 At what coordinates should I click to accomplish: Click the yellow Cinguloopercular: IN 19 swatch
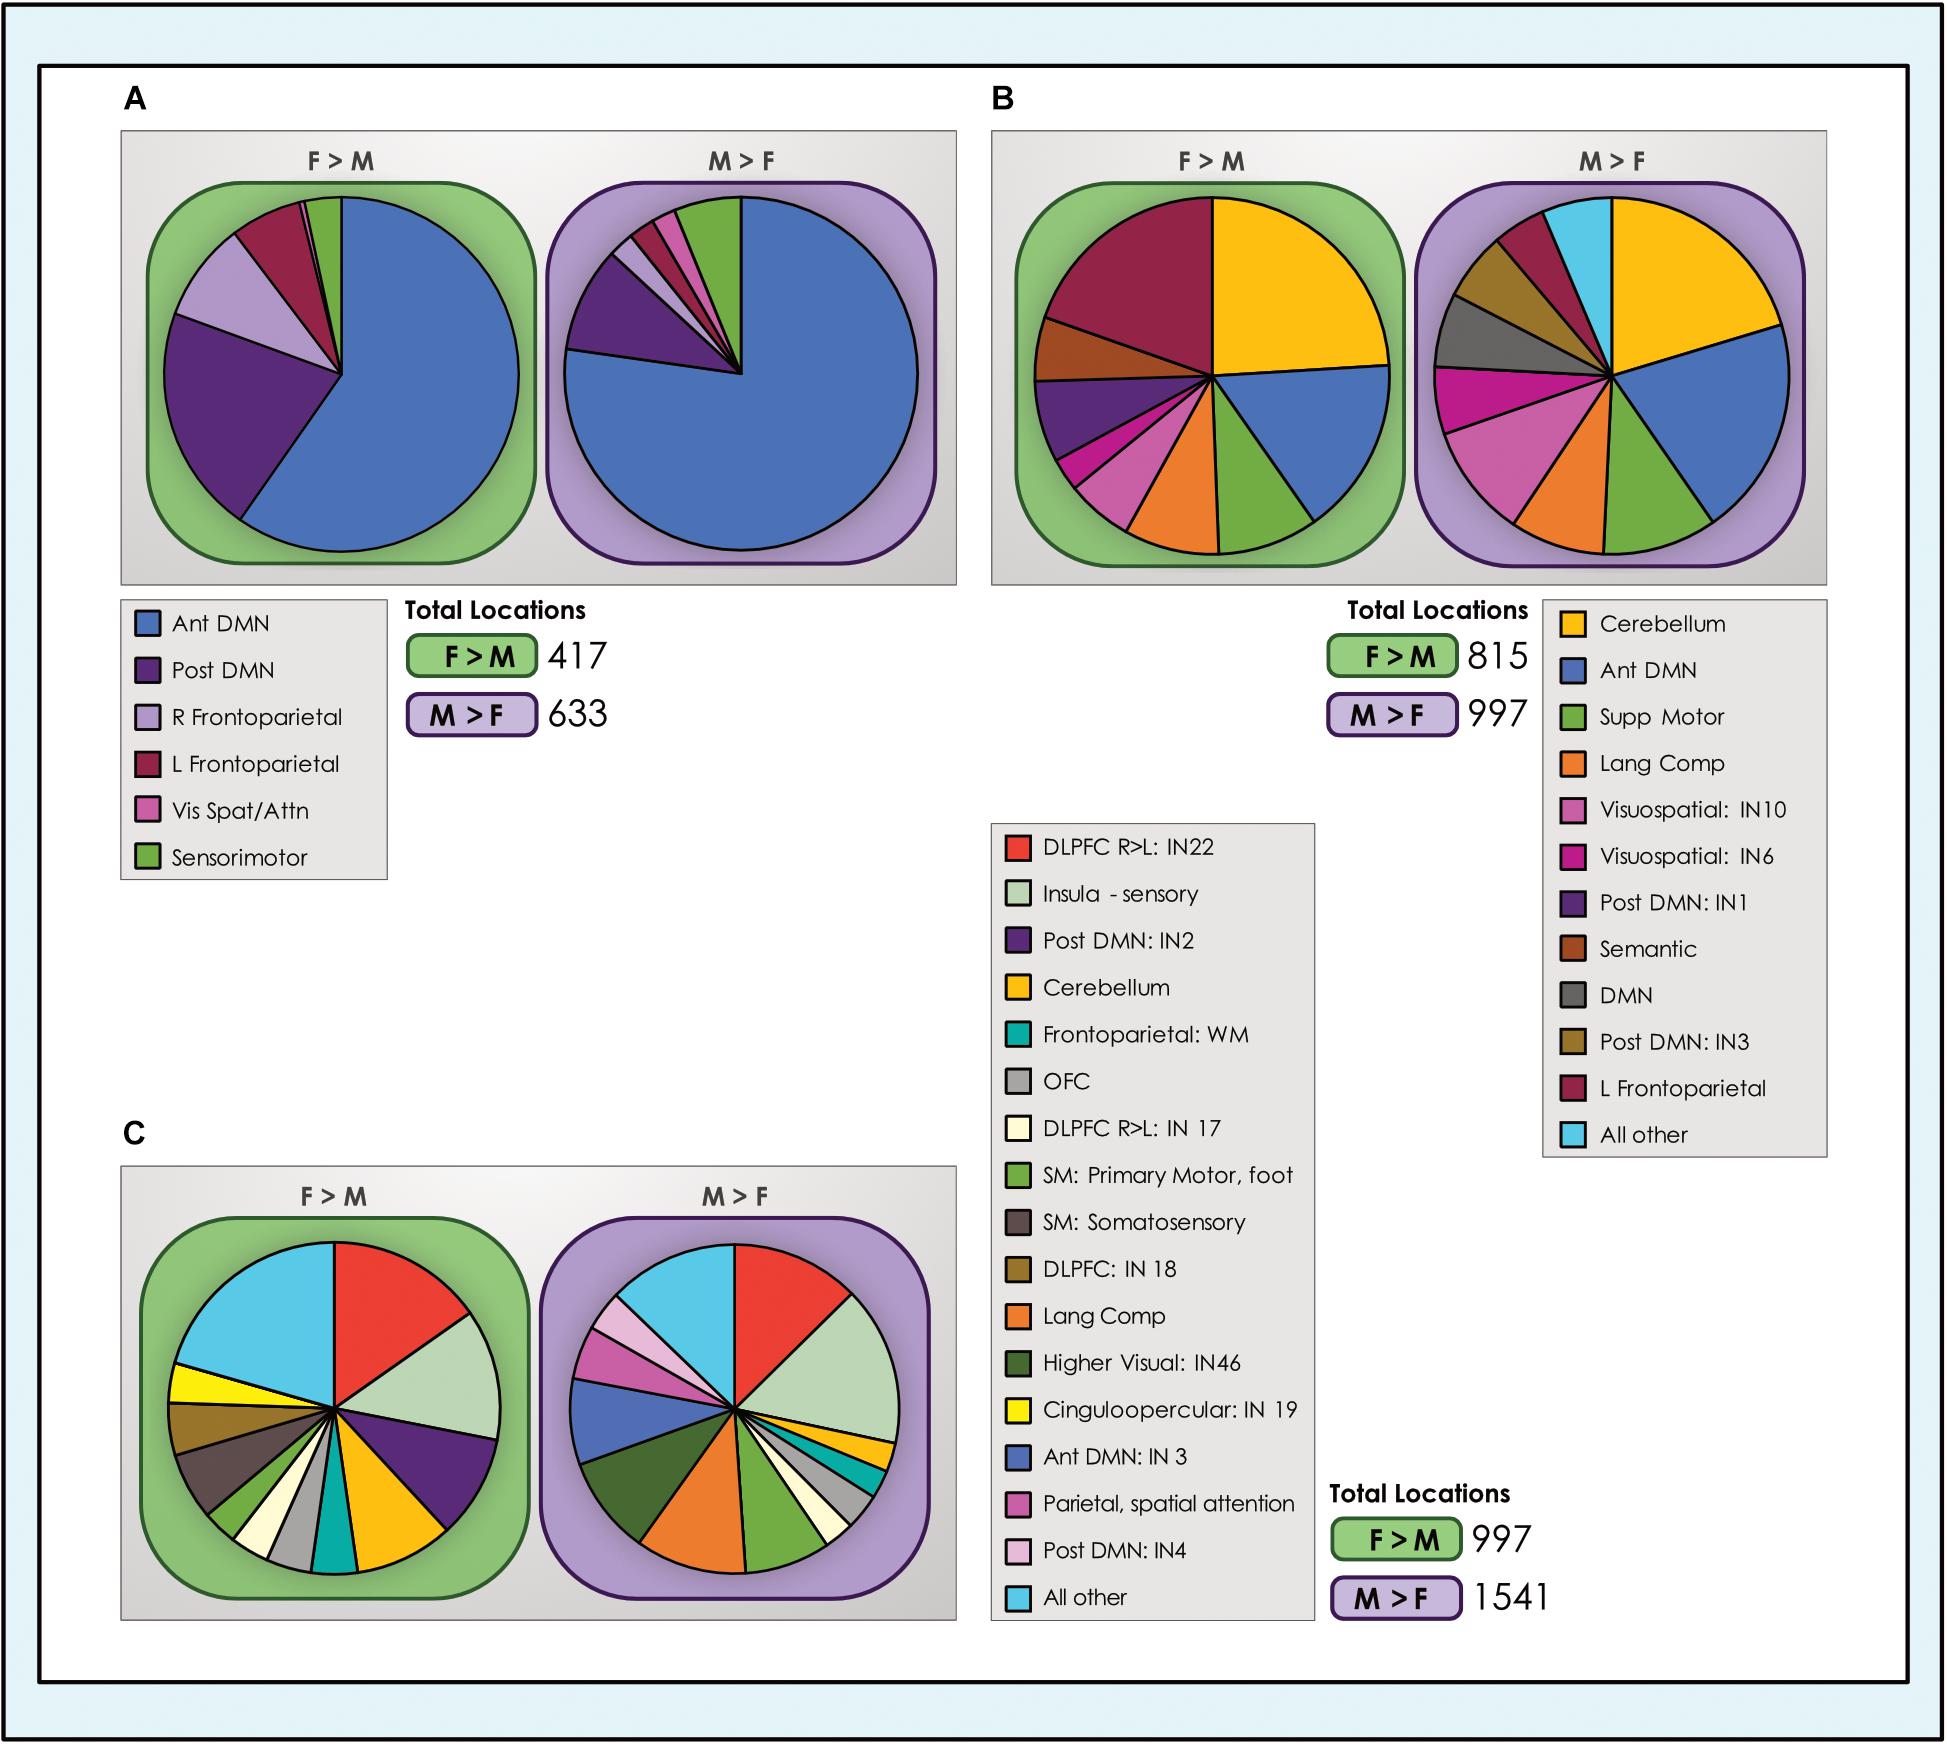(1018, 1411)
